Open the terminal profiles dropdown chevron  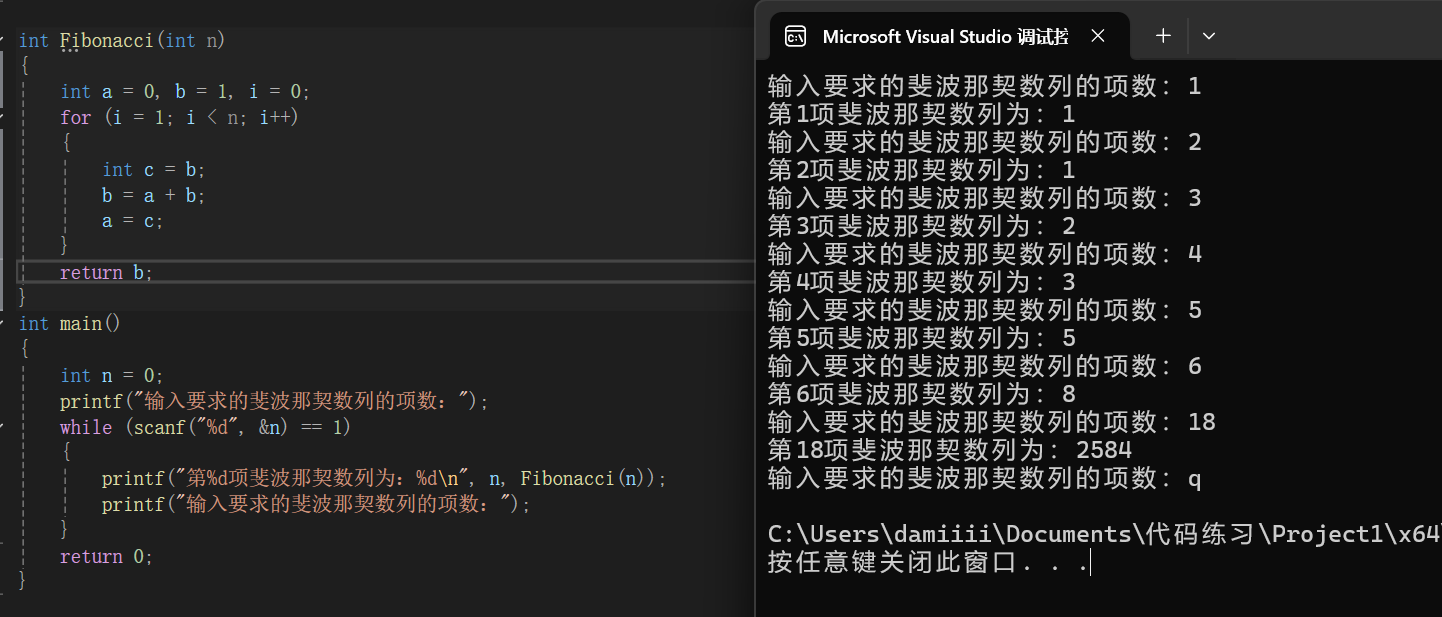point(1209,36)
